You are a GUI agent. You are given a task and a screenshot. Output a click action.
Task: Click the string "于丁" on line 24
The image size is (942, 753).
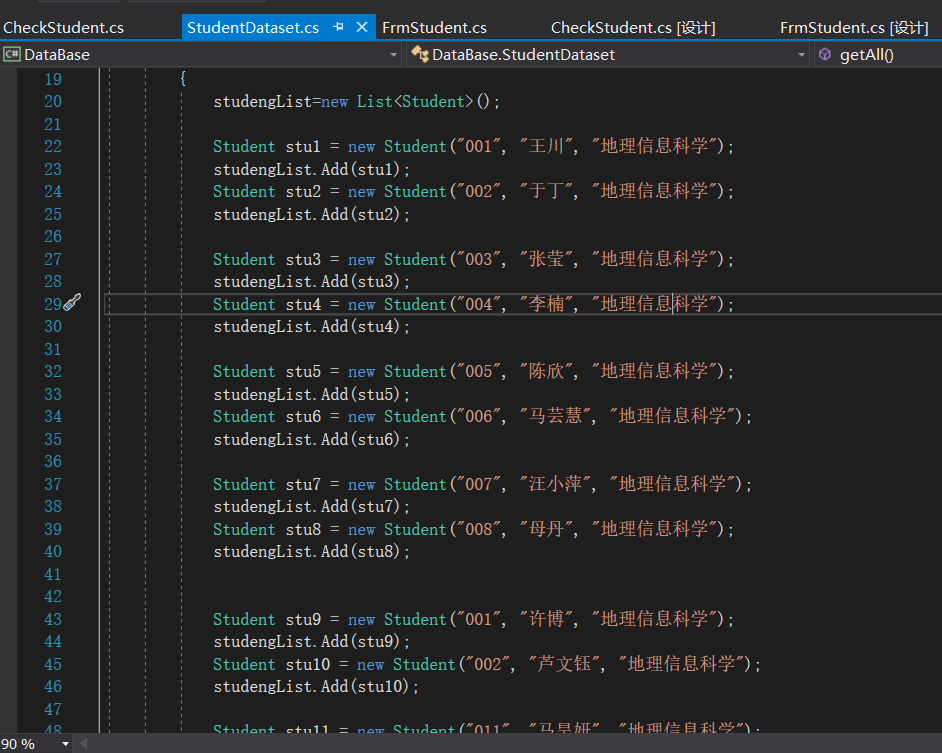(x=546, y=192)
